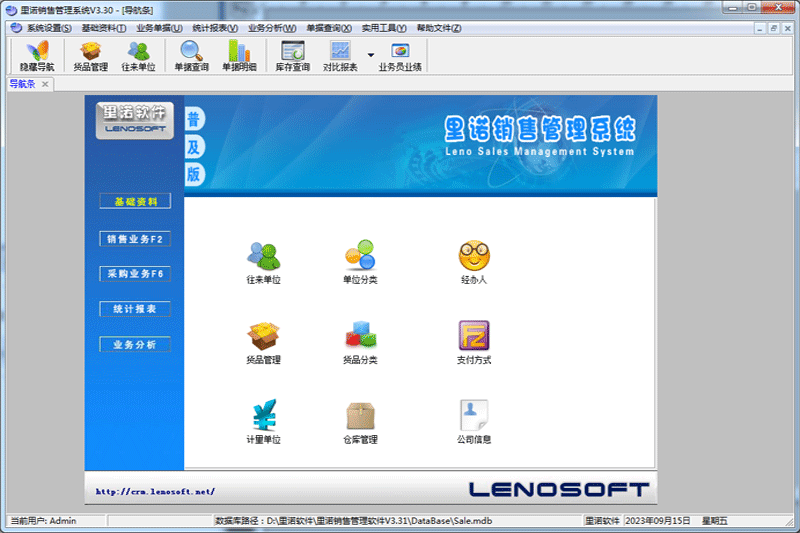Screen dimensions: 800x533
Task: Open the 业务单据(U) menu
Action: pos(159,28)
